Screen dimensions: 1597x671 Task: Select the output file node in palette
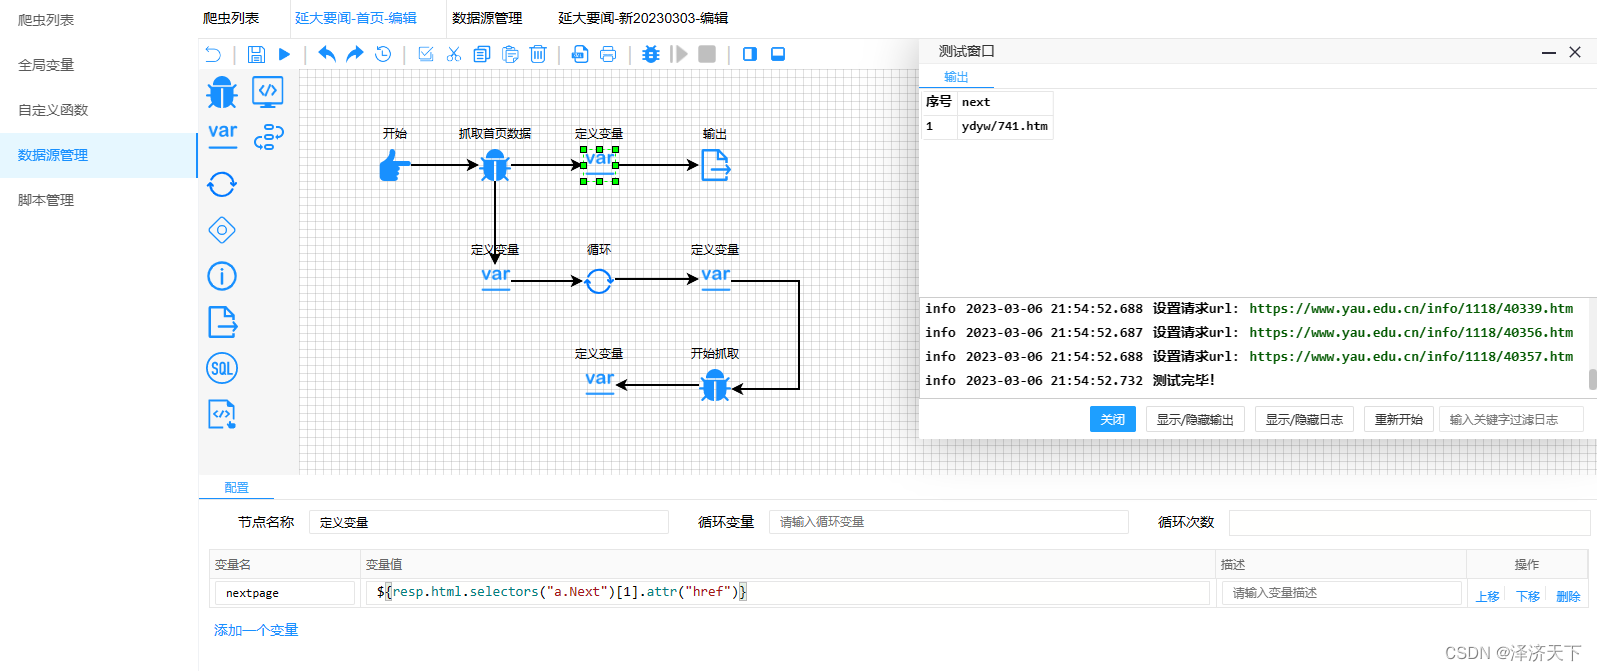(x=222, y=322)
